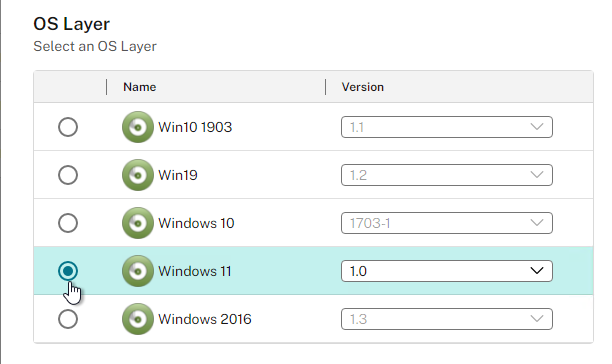Image resolution: width=612 pixels, height=364 pixels.
Task: Click the Name column header
Action: [x=140, y=87]
